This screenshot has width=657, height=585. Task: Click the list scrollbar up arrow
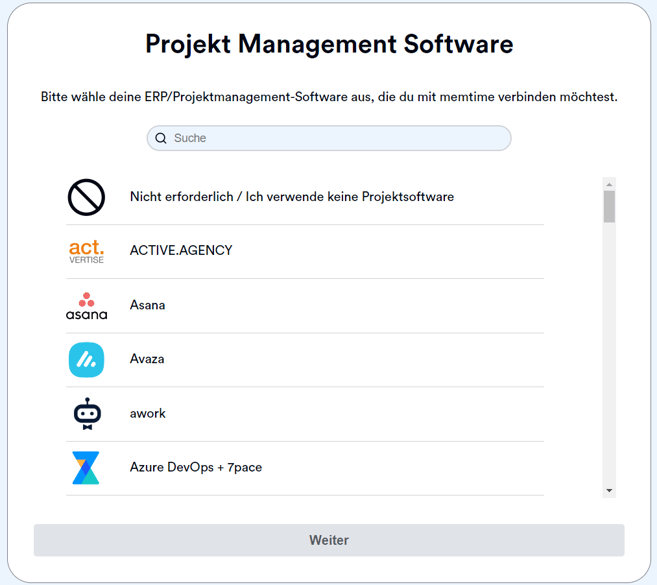click(609, 184)
